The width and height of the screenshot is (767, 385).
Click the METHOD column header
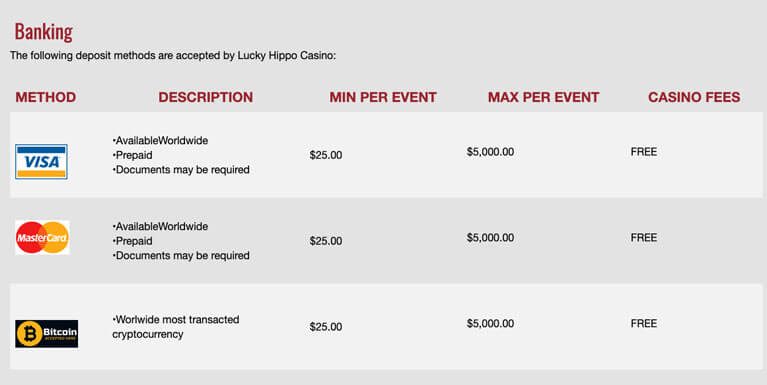45,97
